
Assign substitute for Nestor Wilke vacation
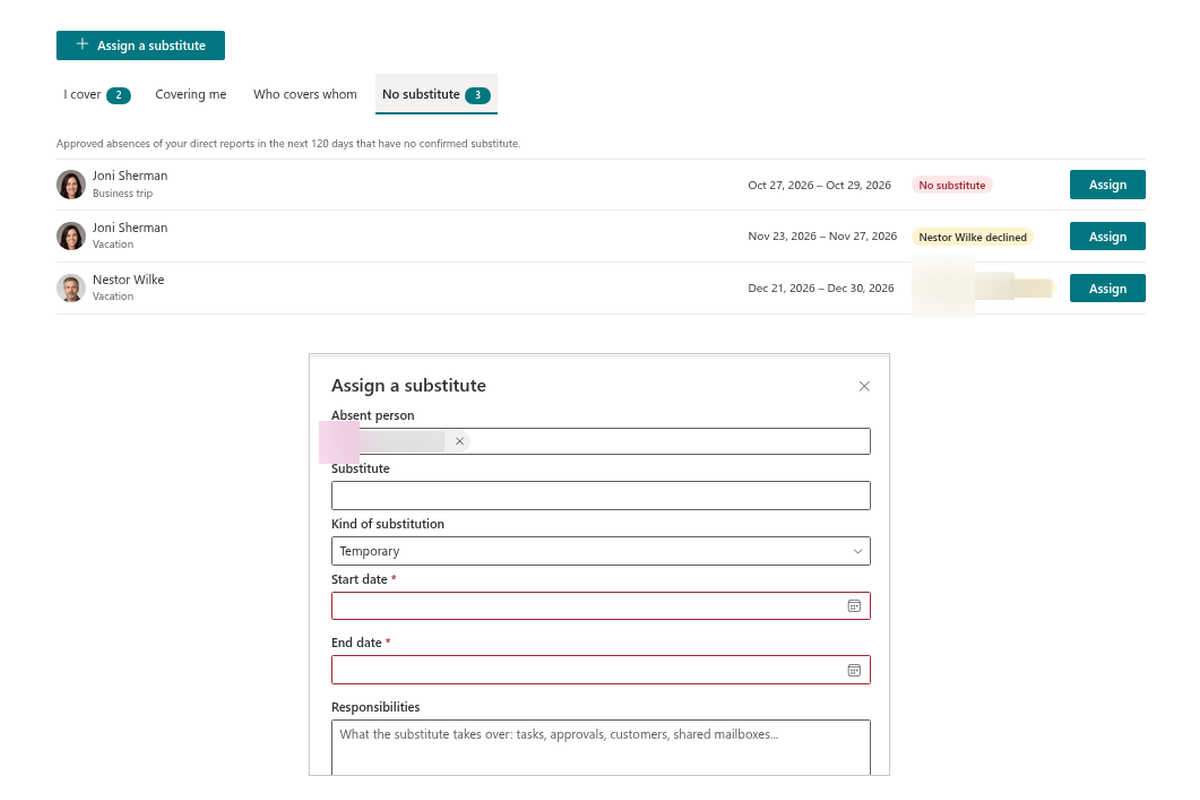tap(1107, 289)
